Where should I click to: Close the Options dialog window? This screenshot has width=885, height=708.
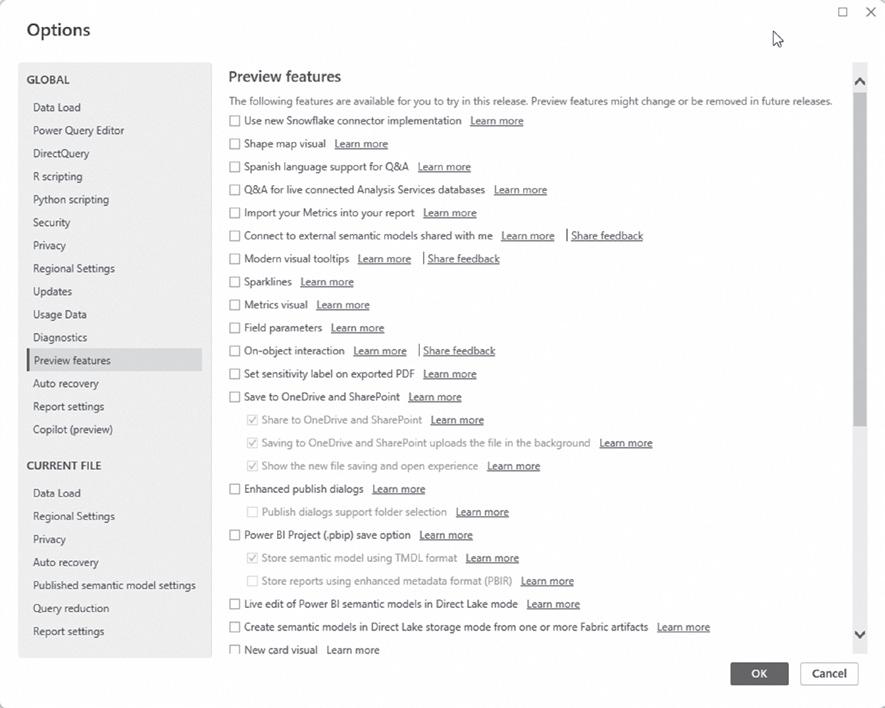(870, 12)
